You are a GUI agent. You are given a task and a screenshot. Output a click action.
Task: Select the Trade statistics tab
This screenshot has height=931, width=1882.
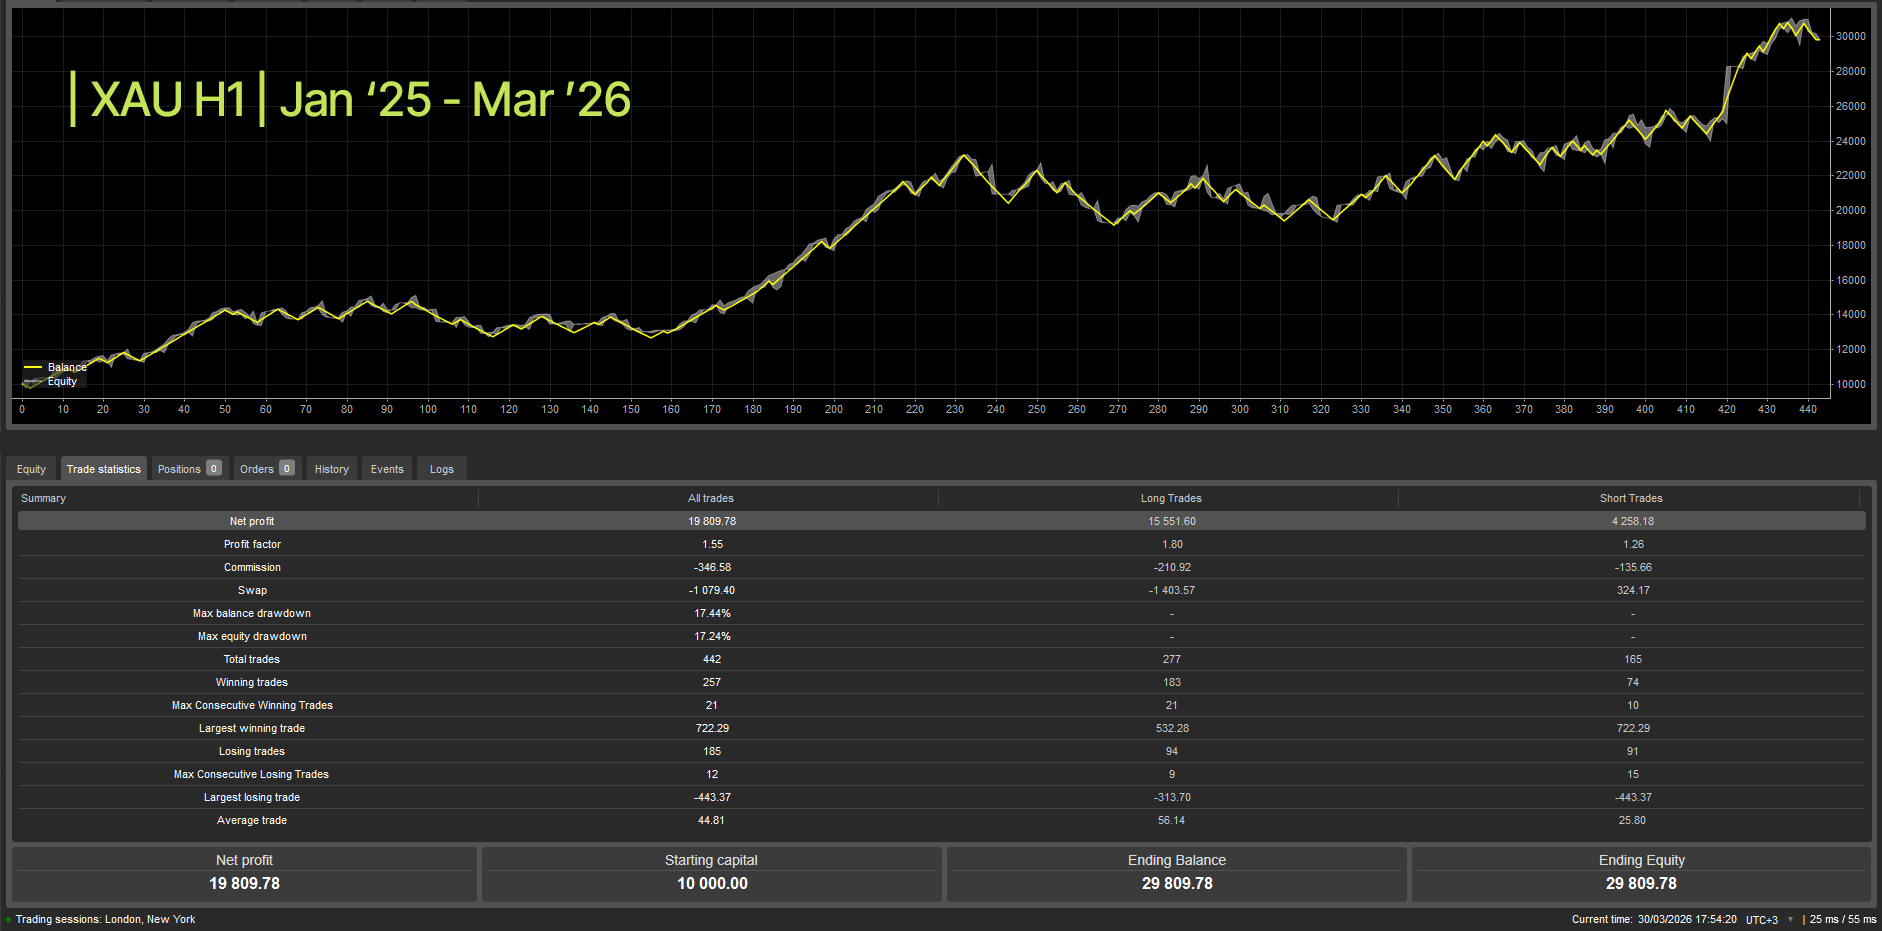[x=103, y=468]
